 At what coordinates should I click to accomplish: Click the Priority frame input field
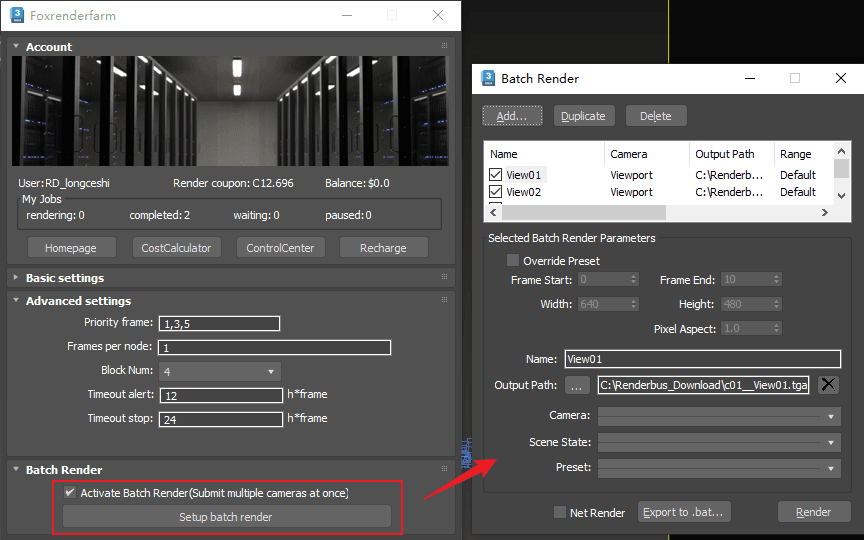[x=219, y=323]
